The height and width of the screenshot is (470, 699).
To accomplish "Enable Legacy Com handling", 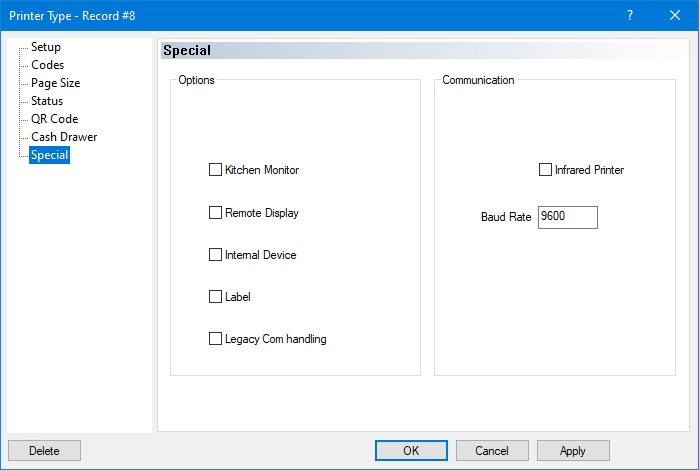I will pyautogui.click(x=215, y=339).
